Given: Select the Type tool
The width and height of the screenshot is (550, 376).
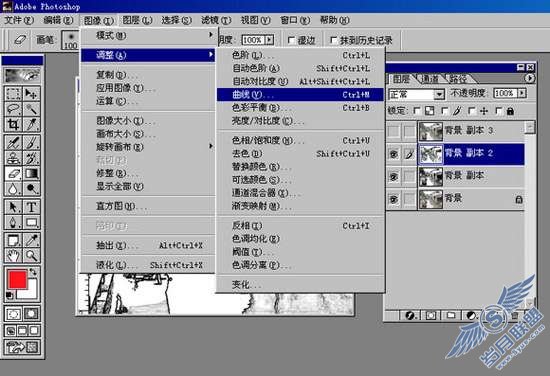Looking at the screenshot, I should pos(32,207).
